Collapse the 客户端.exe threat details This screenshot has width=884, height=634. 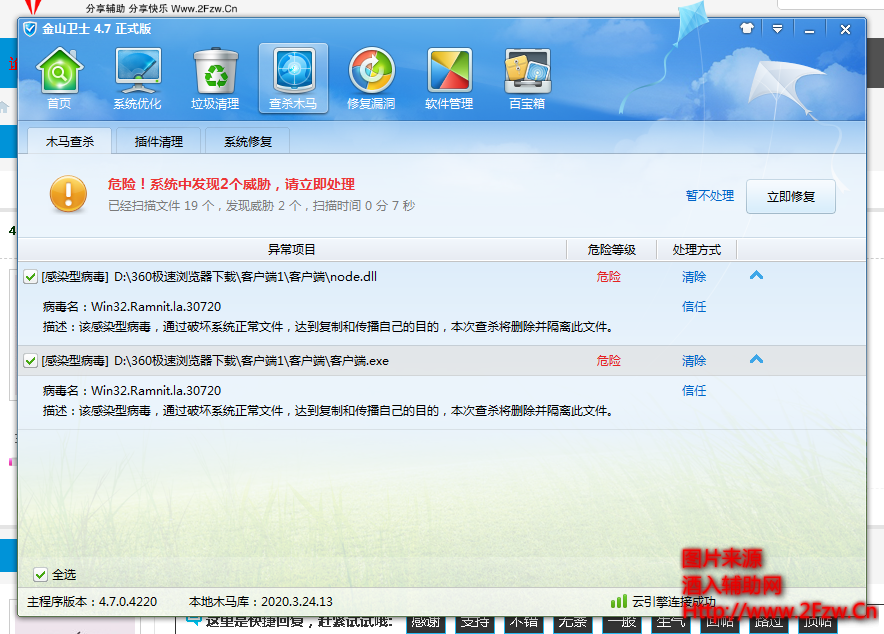(x=756, y=360)
